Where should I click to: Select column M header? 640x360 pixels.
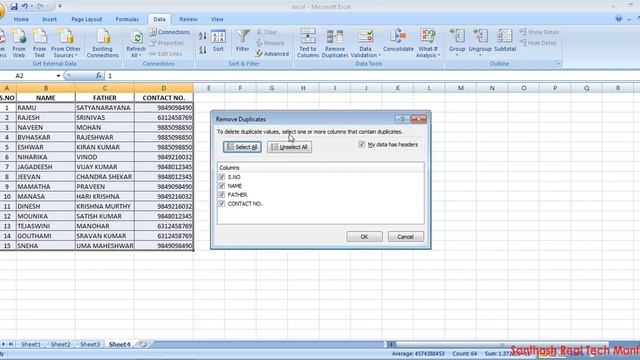[460, 88]
